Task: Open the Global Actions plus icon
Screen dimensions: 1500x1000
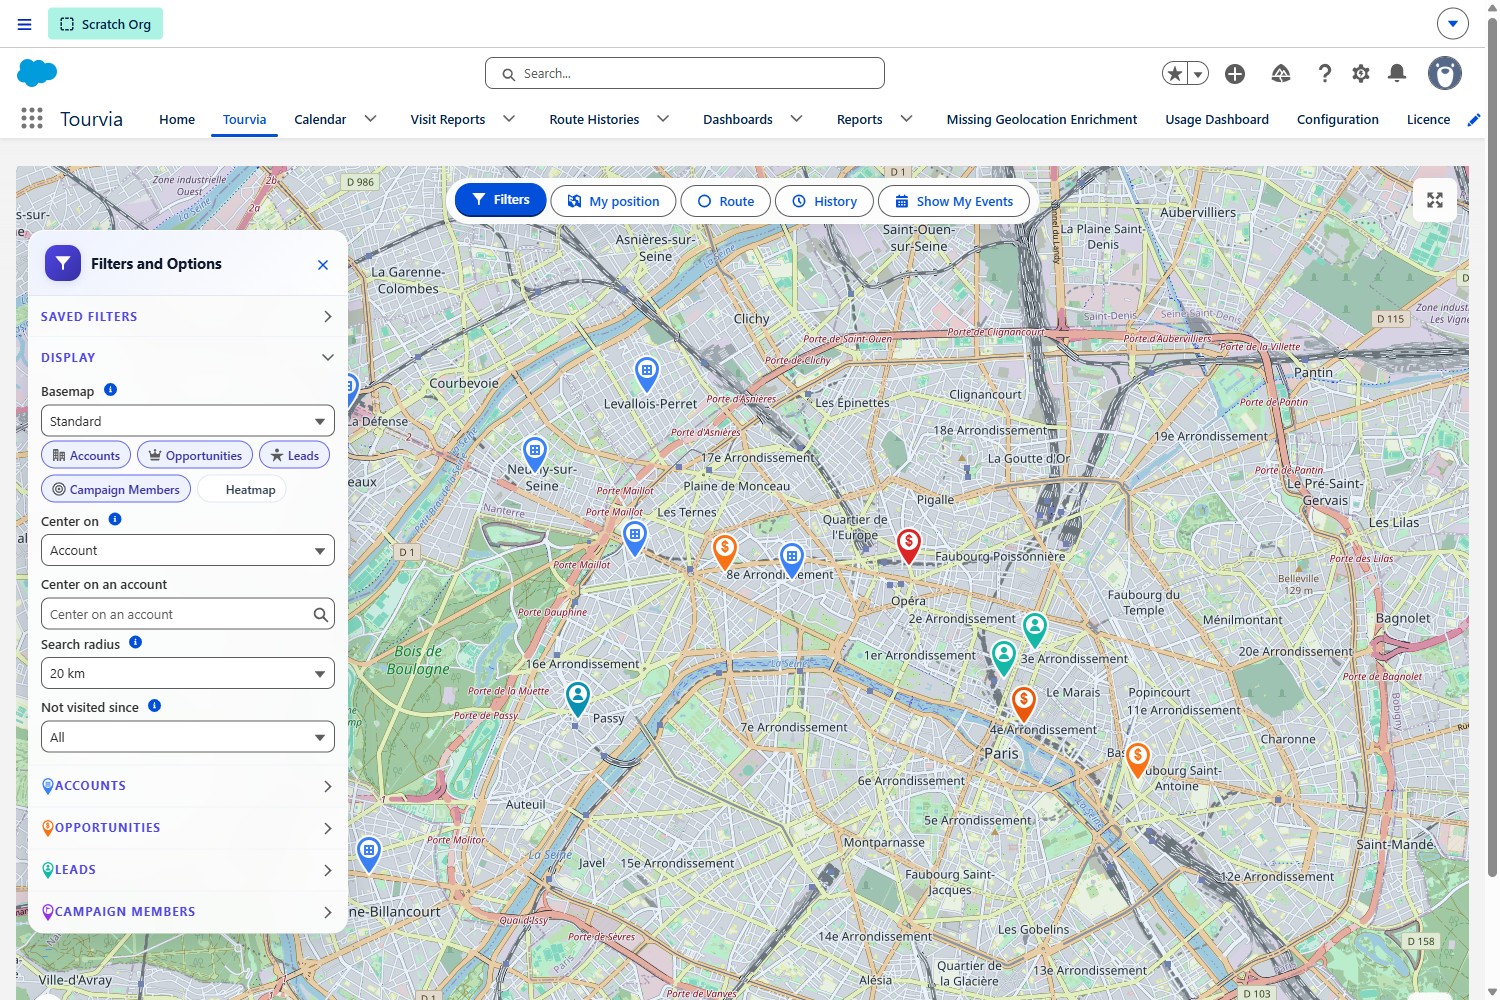Action: 1235,73
